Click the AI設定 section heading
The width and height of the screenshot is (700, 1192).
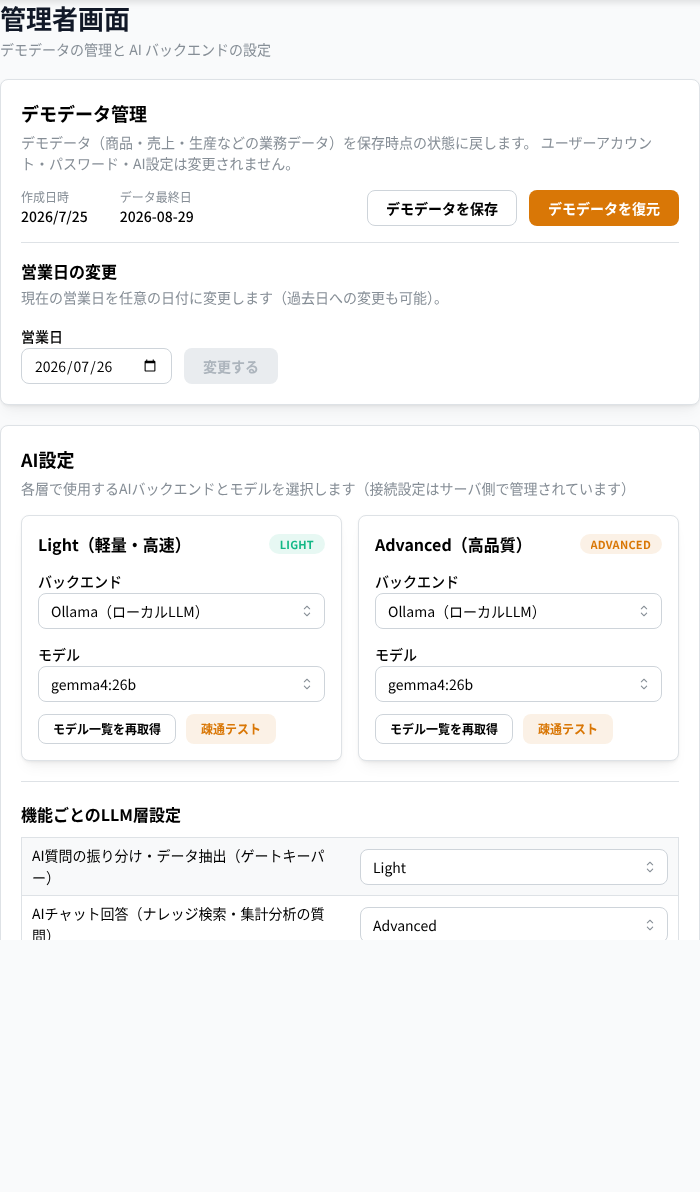pyautogui.click(x=48, y=460)
